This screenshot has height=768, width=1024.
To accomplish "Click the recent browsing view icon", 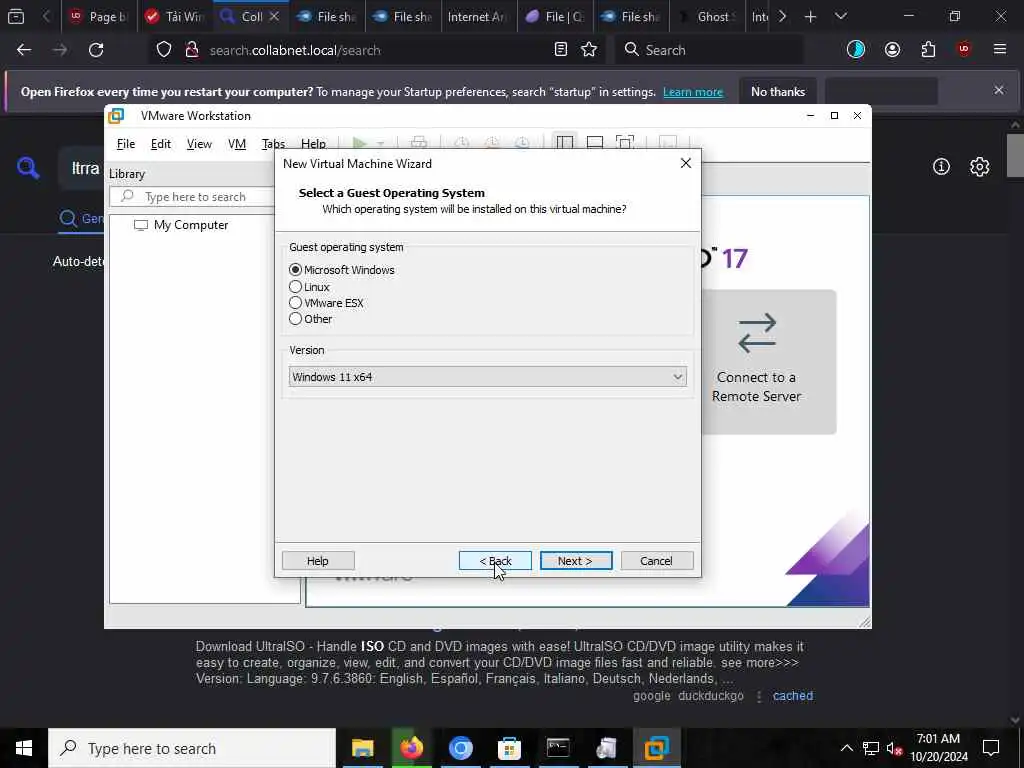I will (x=16, y=17).
